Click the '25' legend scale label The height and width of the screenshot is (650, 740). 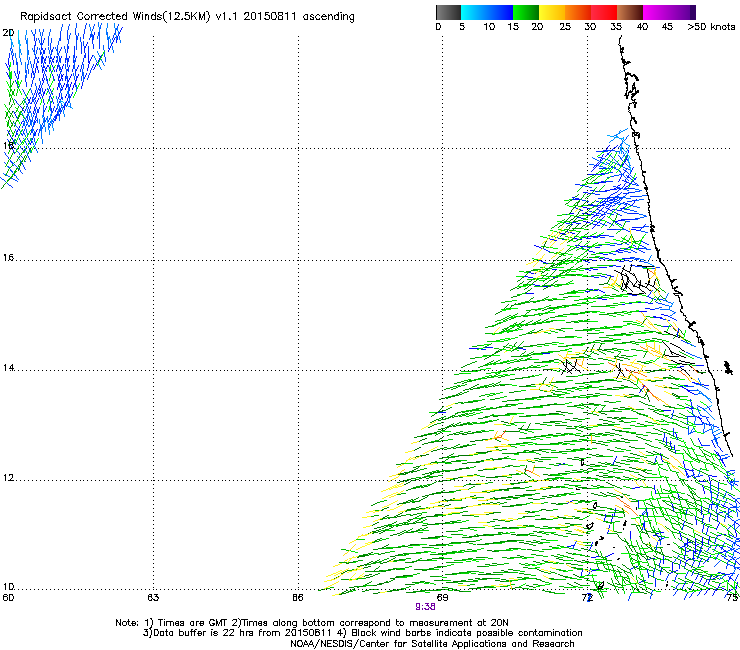pos(565,27)
